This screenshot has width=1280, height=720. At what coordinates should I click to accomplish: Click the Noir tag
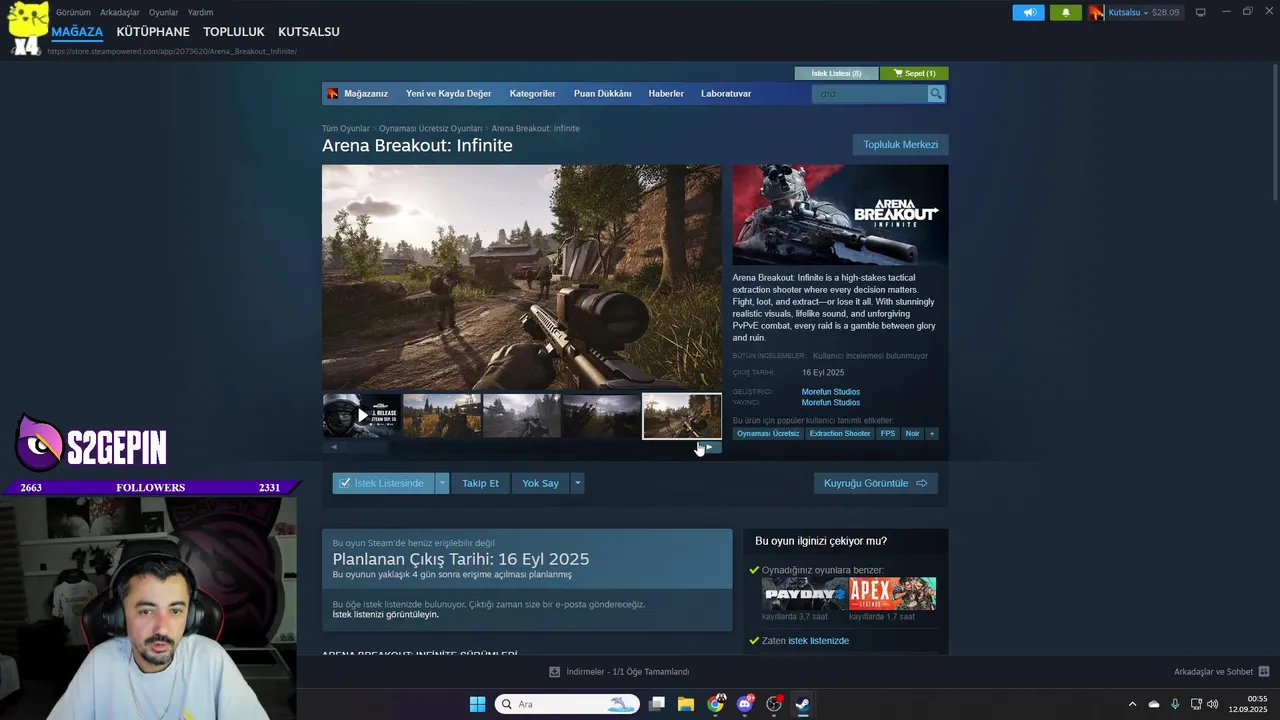click(912, 434)
